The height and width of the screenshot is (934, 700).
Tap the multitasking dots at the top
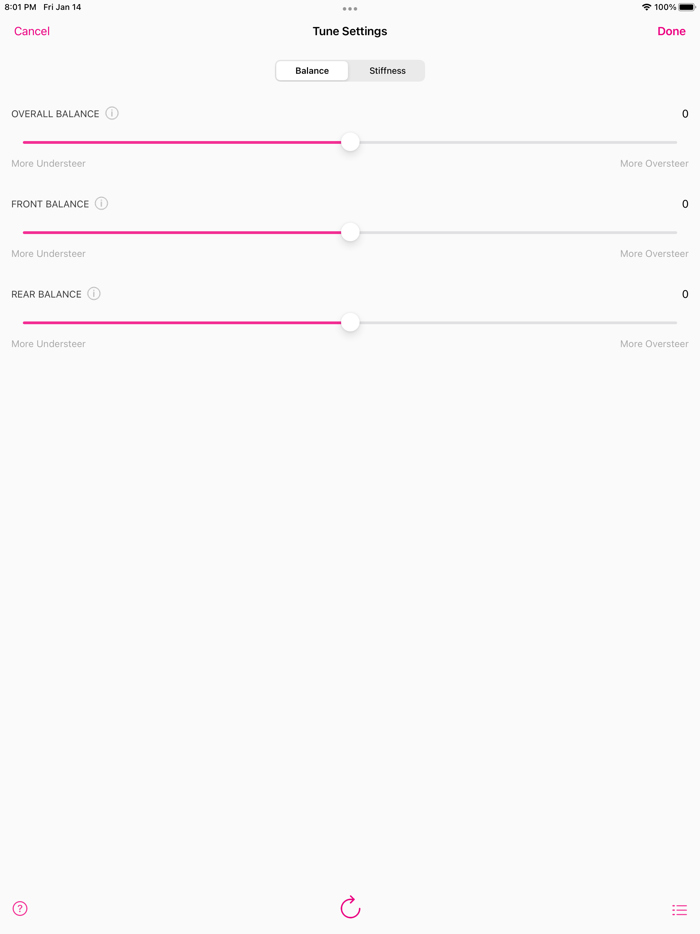coord(350,8)
